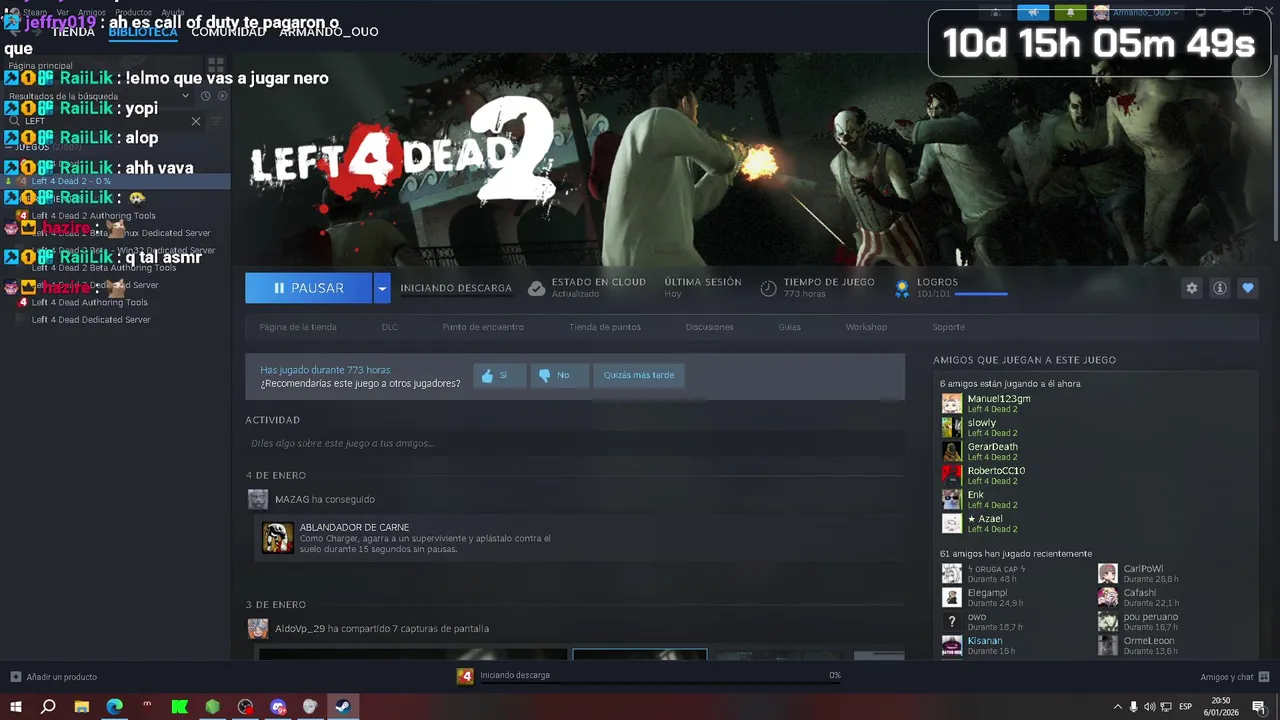Expand Resultados de la búsqueda dropdown
Image resolution: width=1280 pixels, height=720 pixels.
185,96
